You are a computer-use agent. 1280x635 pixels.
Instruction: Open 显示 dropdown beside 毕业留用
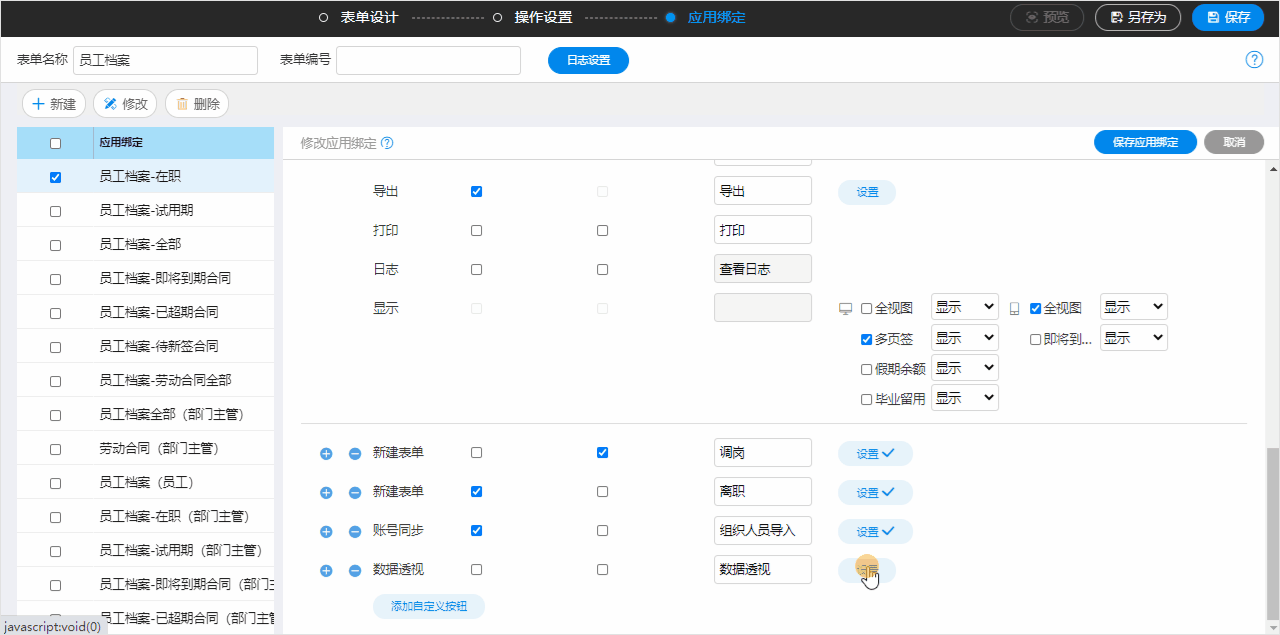pyautogui.click(x=965, y=398)
